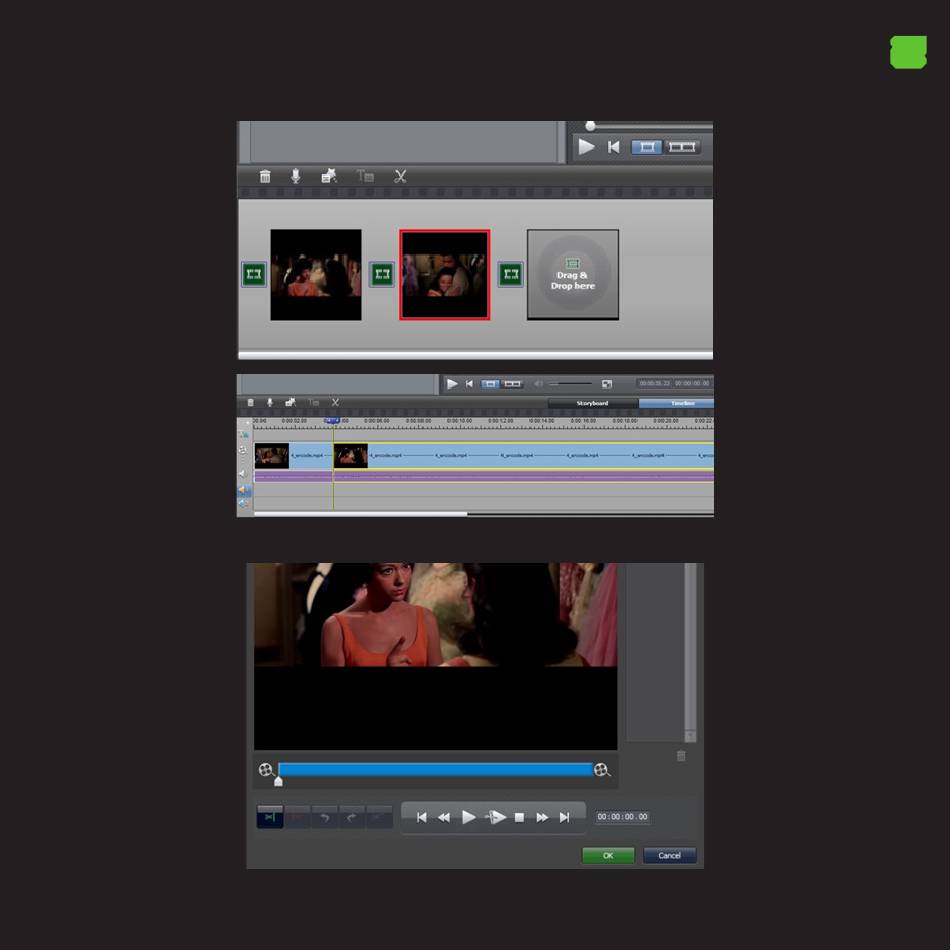
Task: Click the Cancel button
Action: (669, 855)
